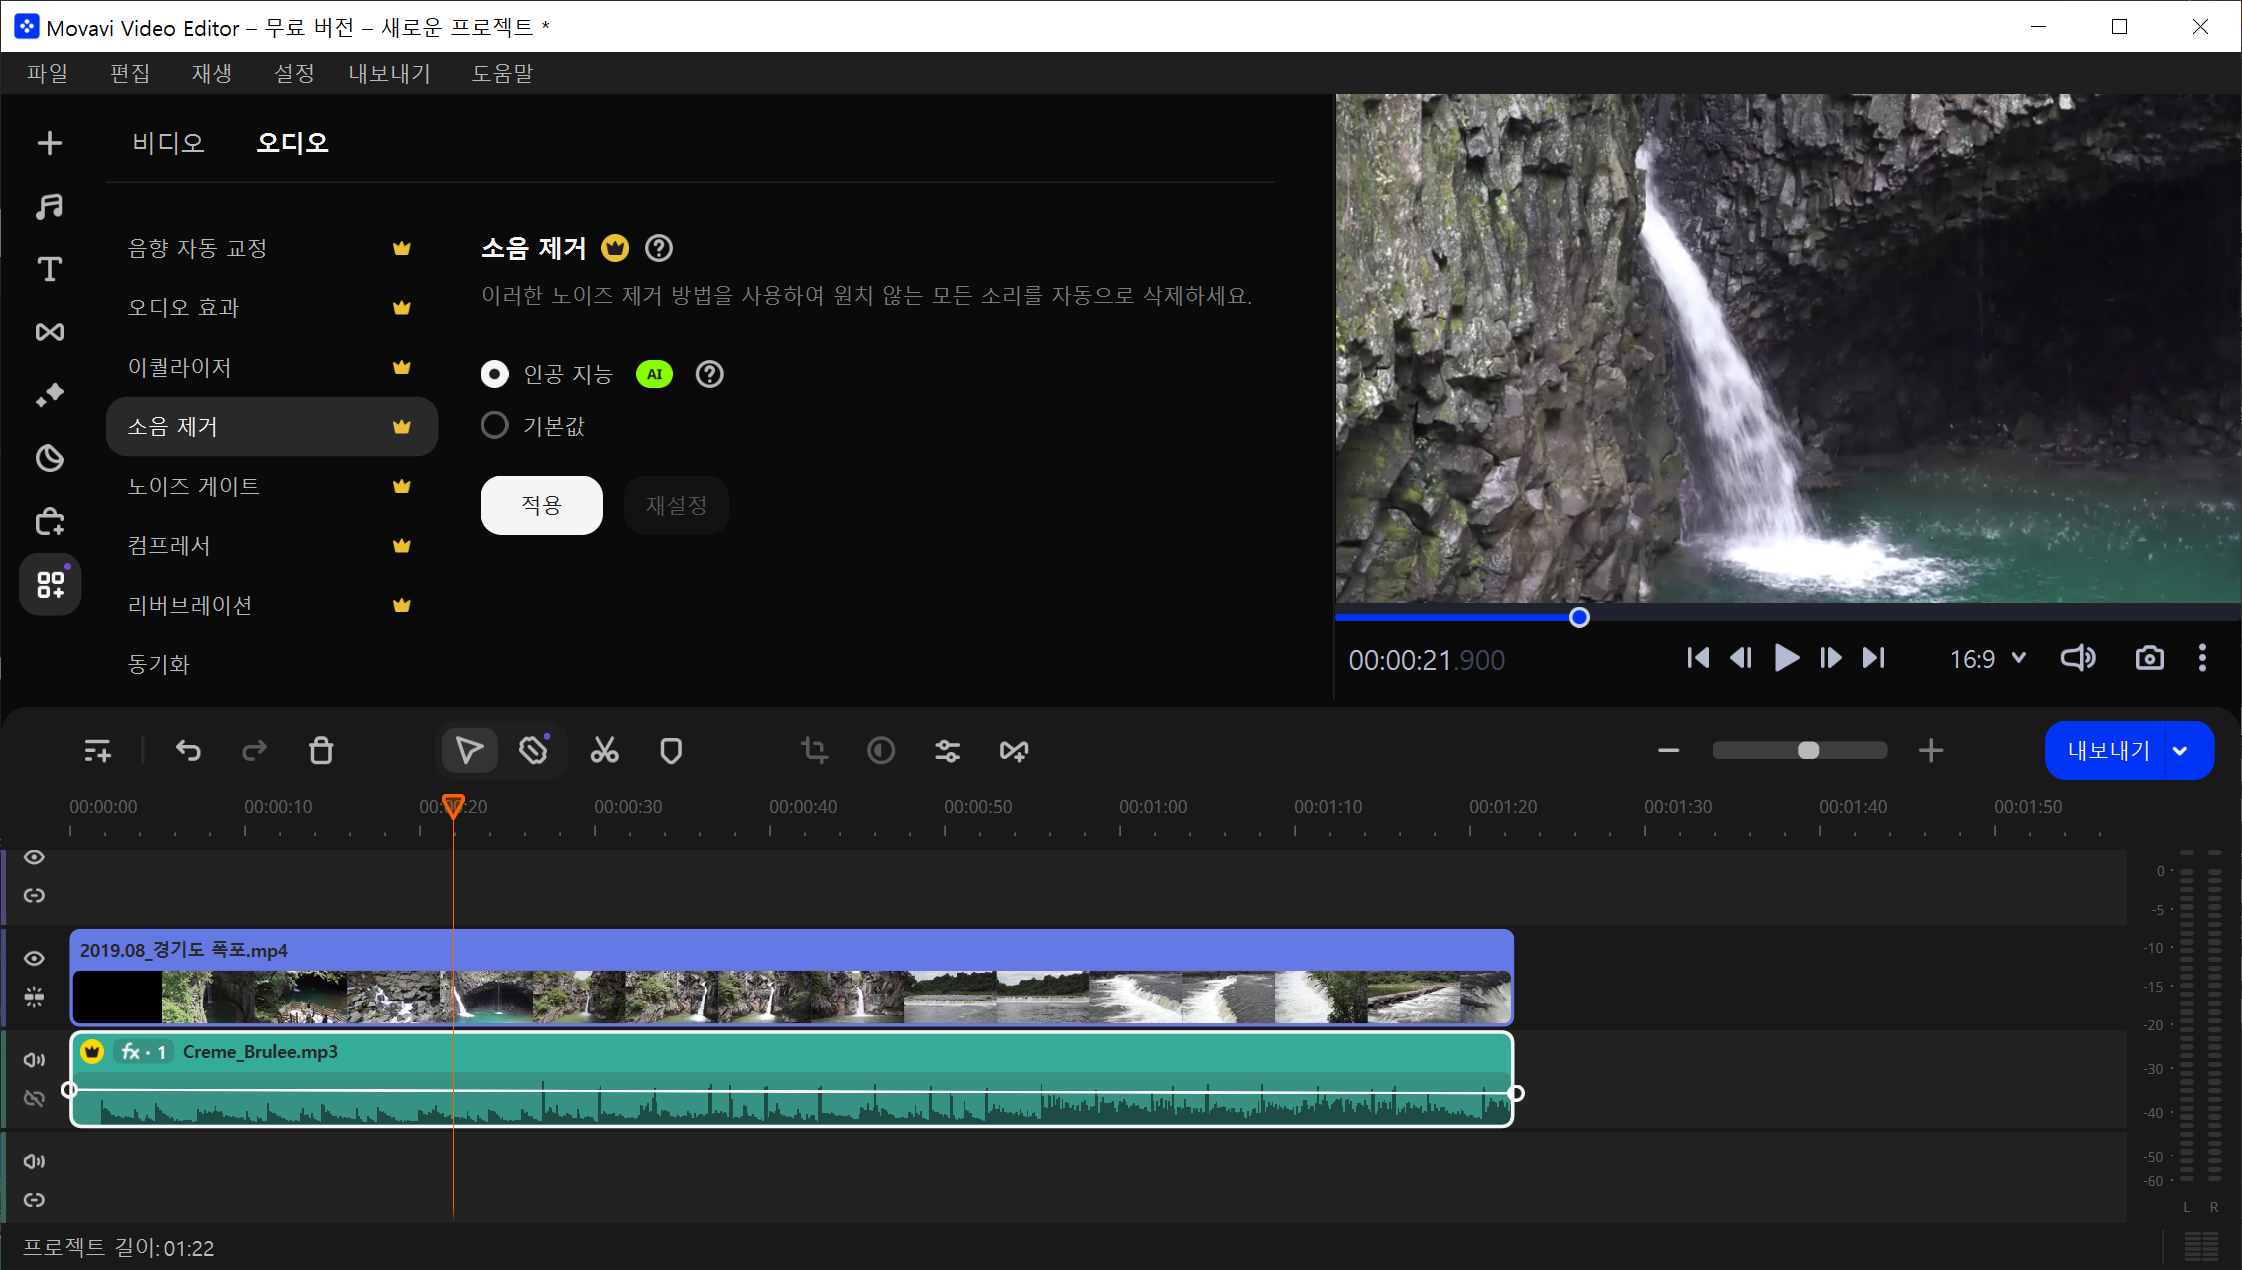
Task: Open clip properties sliders icon
Action: point(947,750)
